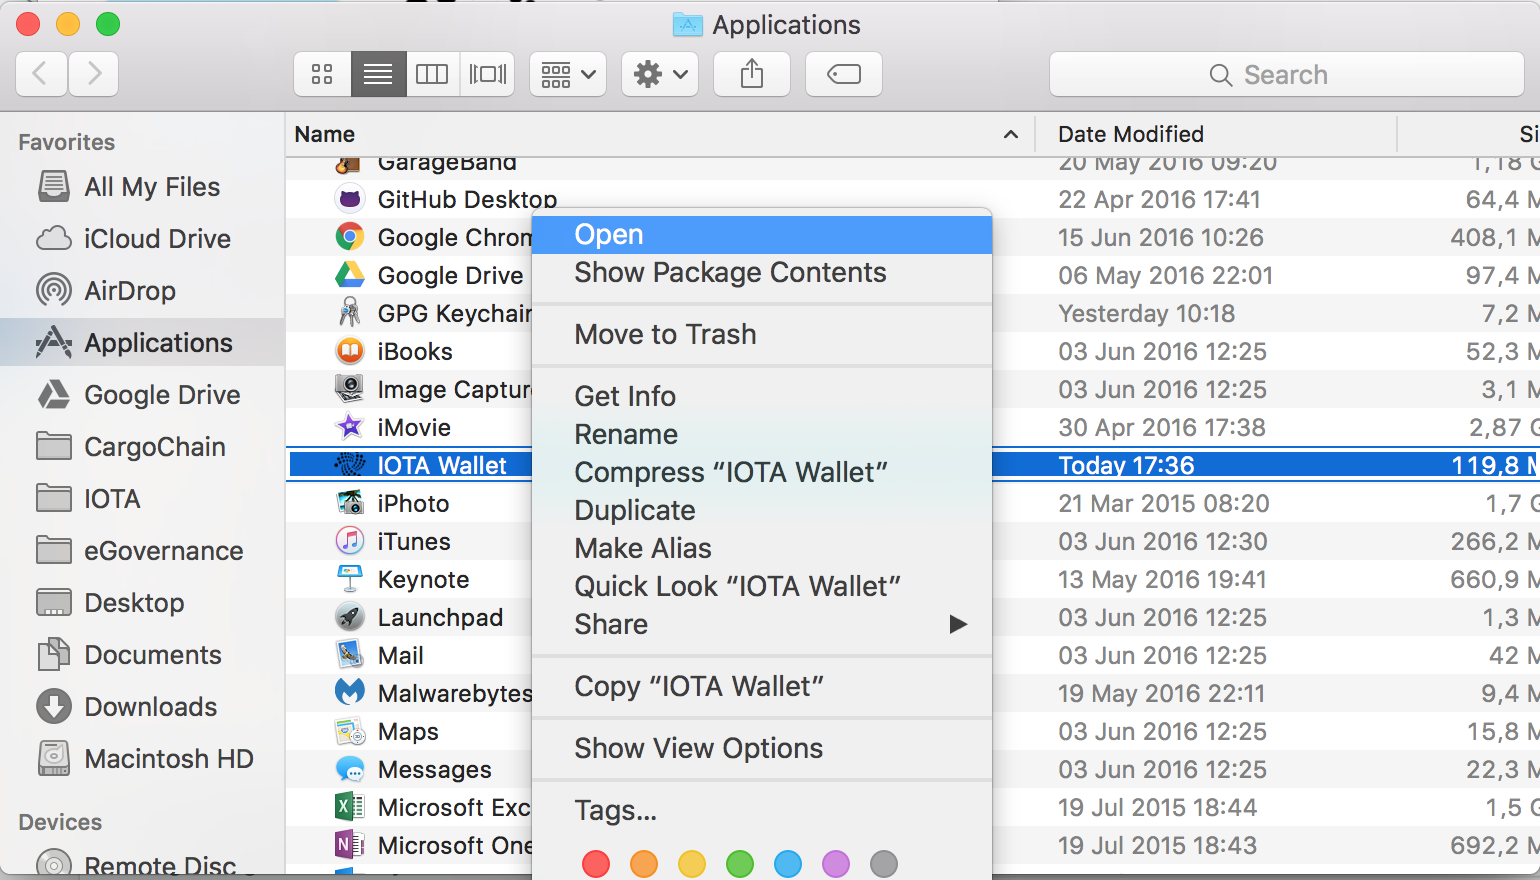Apply the orange tag color
Screen dimensions: 1540x880
pos(644,864)
